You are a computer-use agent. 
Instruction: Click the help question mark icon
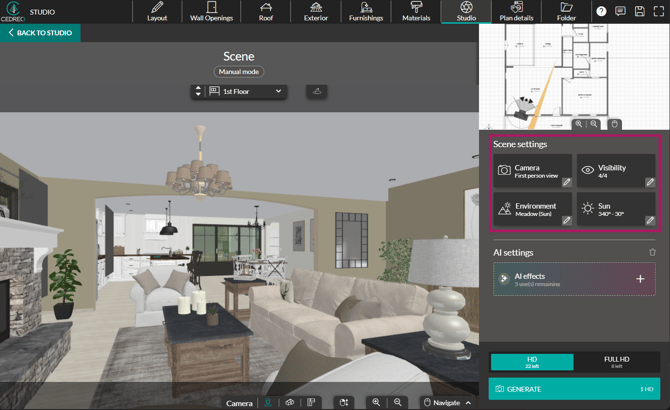click(x=601, y=12)
